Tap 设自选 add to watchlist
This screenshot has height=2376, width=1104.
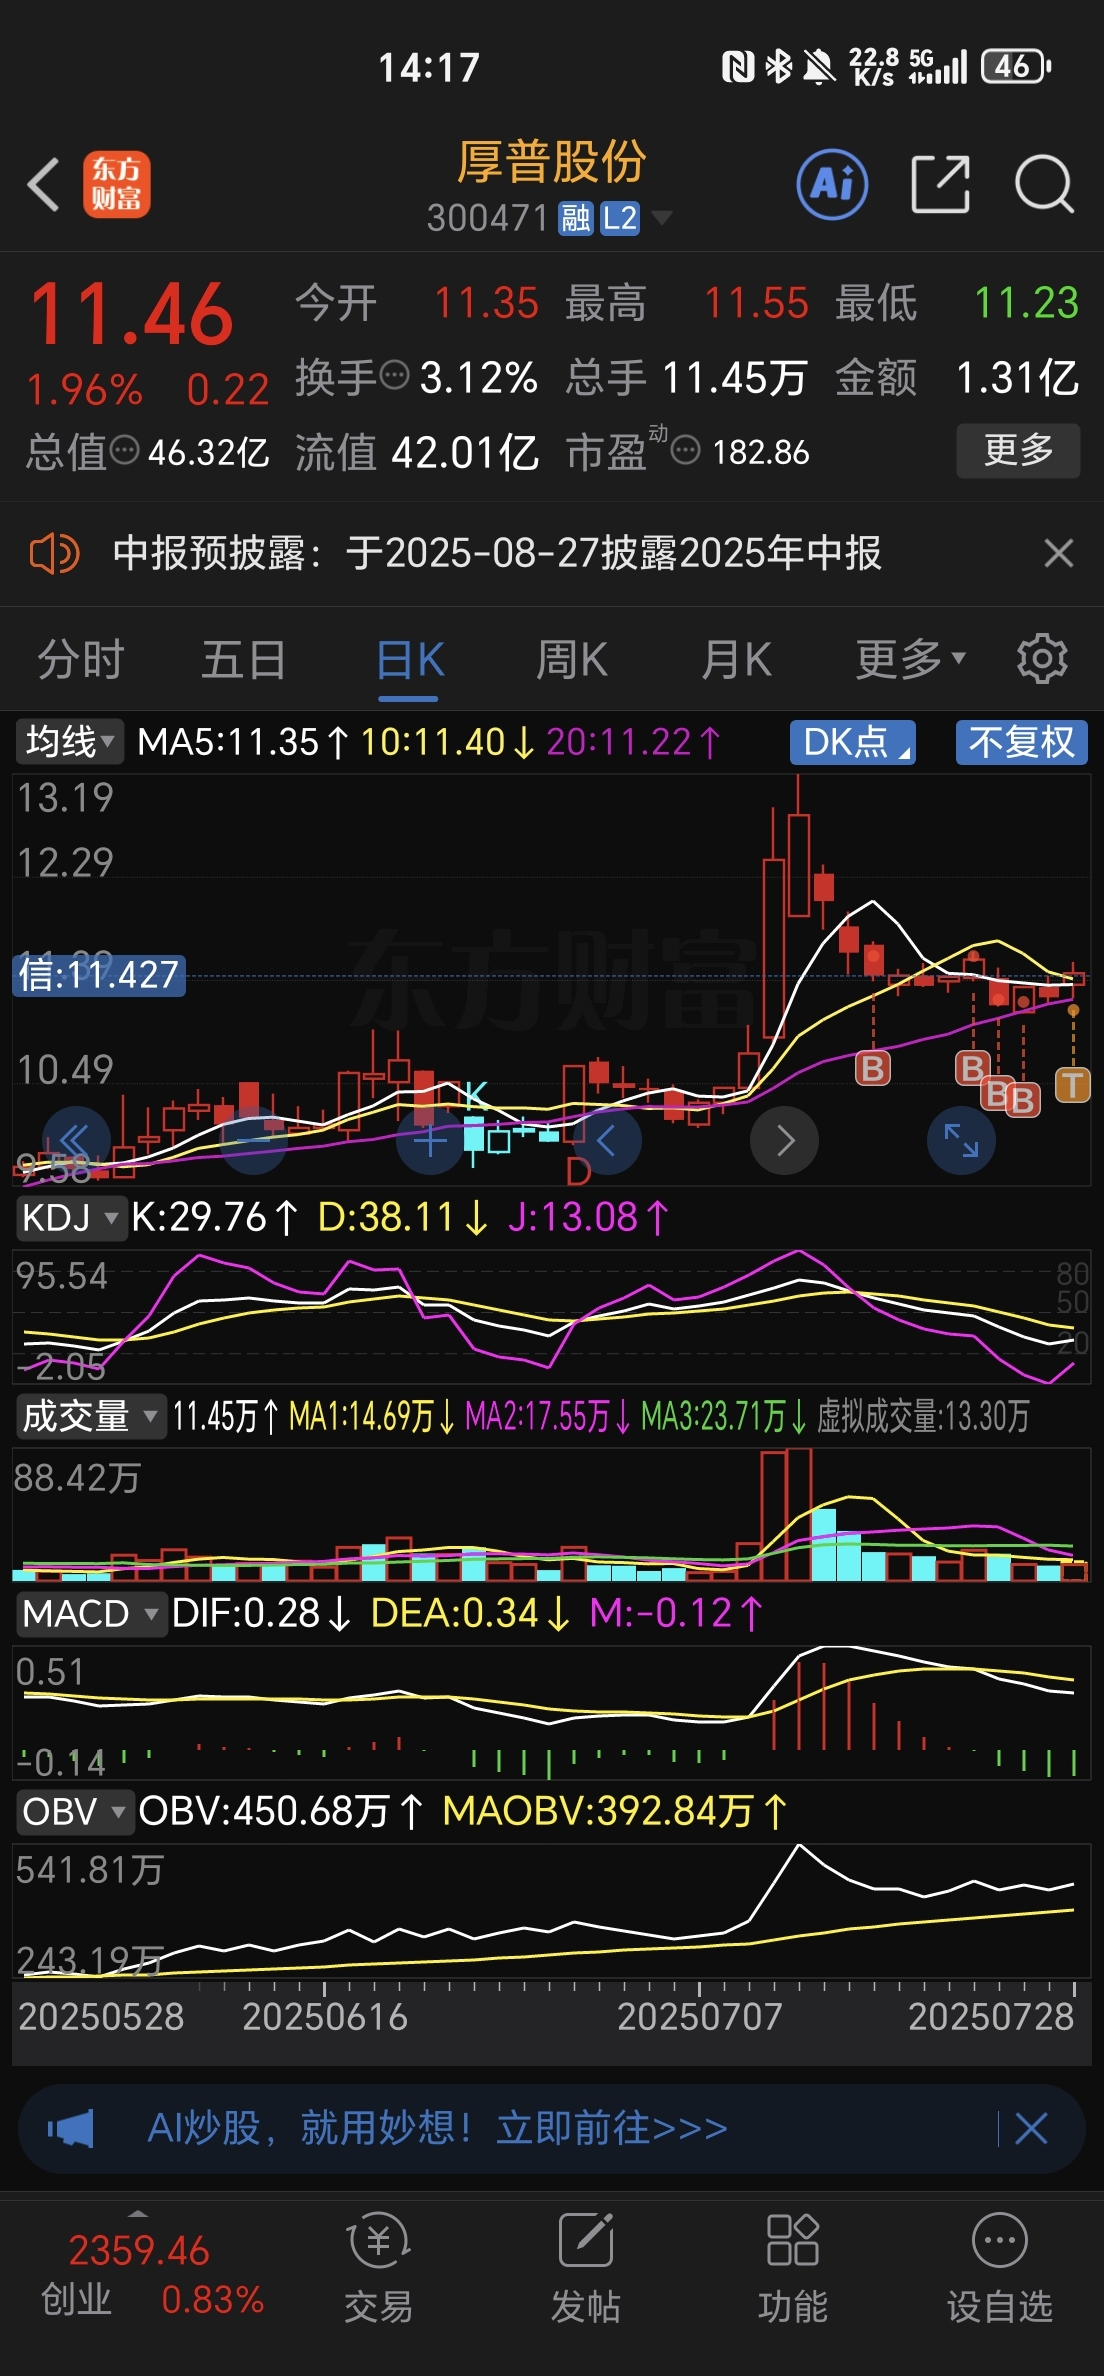[999, 2267]
